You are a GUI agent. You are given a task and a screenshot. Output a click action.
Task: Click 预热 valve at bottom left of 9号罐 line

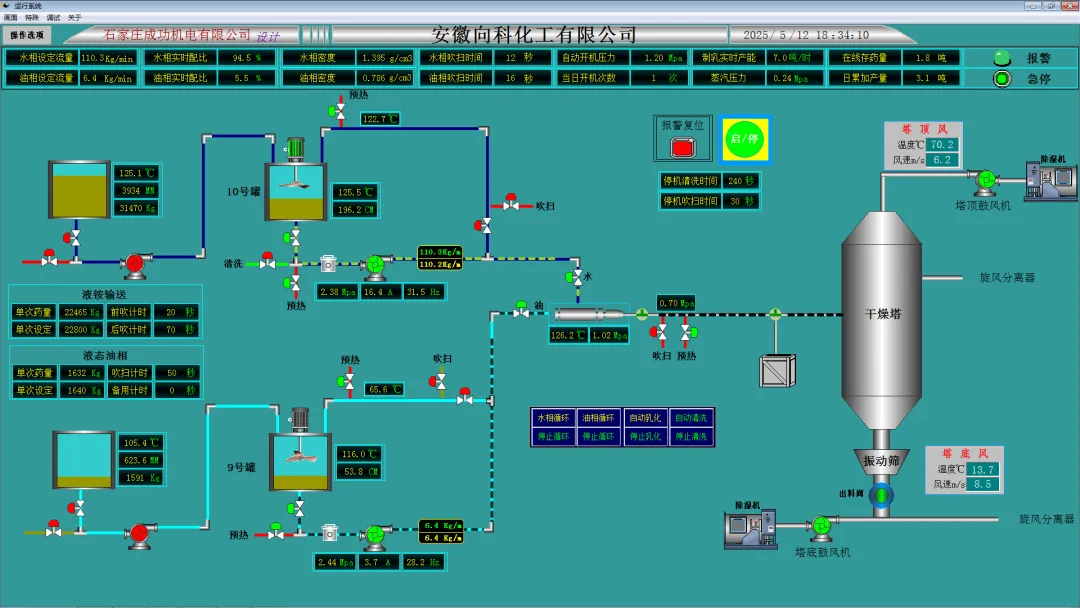point(276,531)
